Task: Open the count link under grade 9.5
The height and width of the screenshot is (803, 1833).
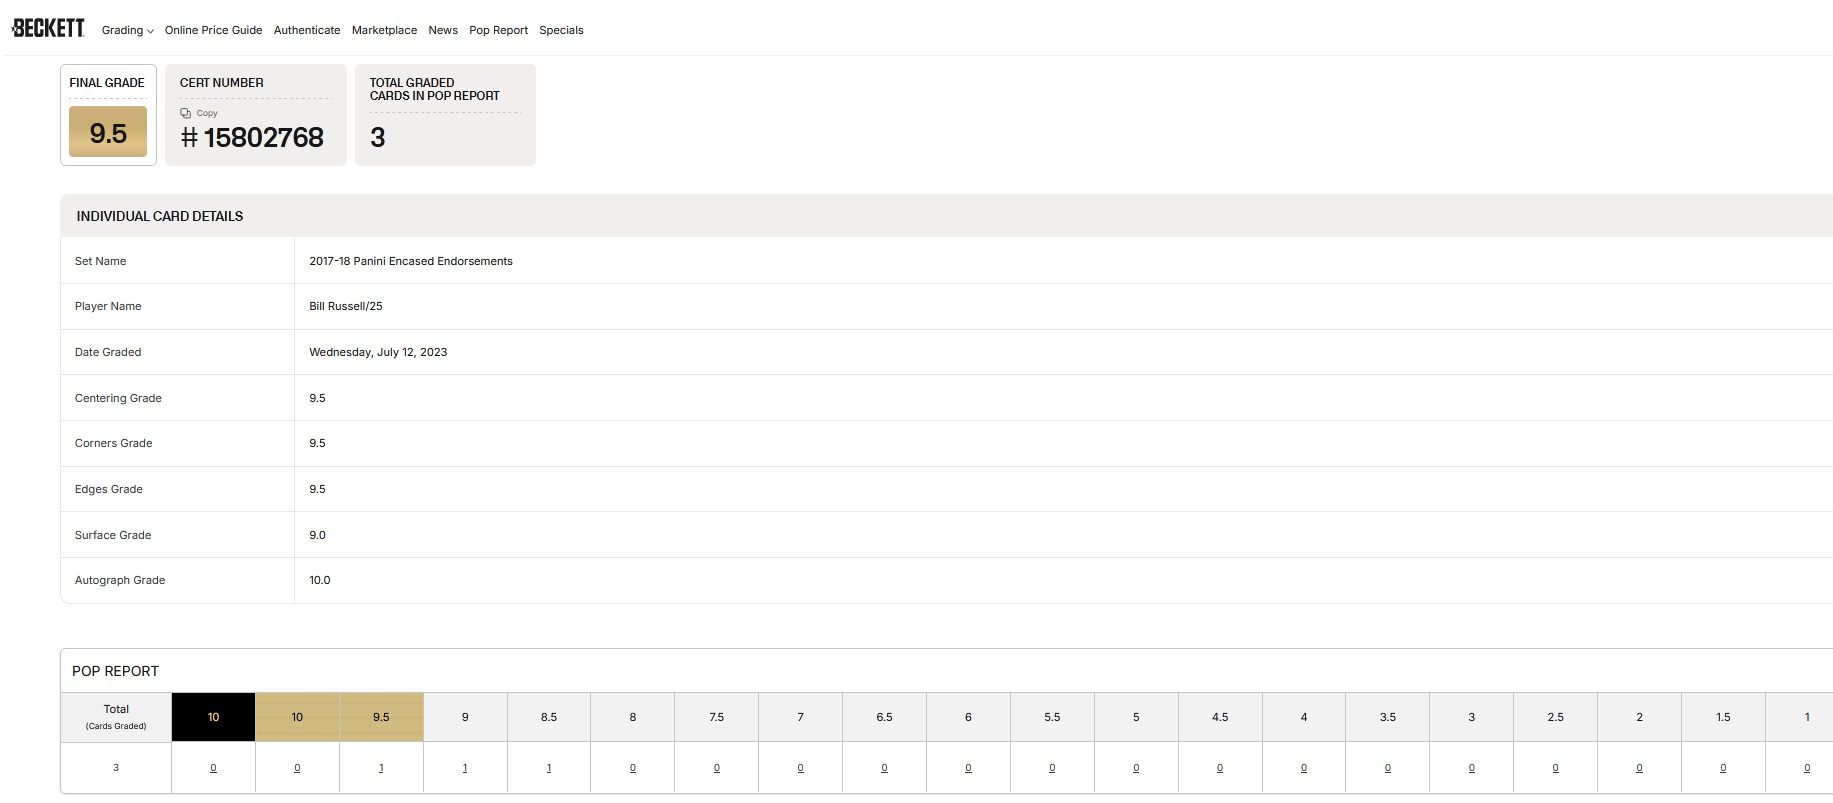Action: 381,768
